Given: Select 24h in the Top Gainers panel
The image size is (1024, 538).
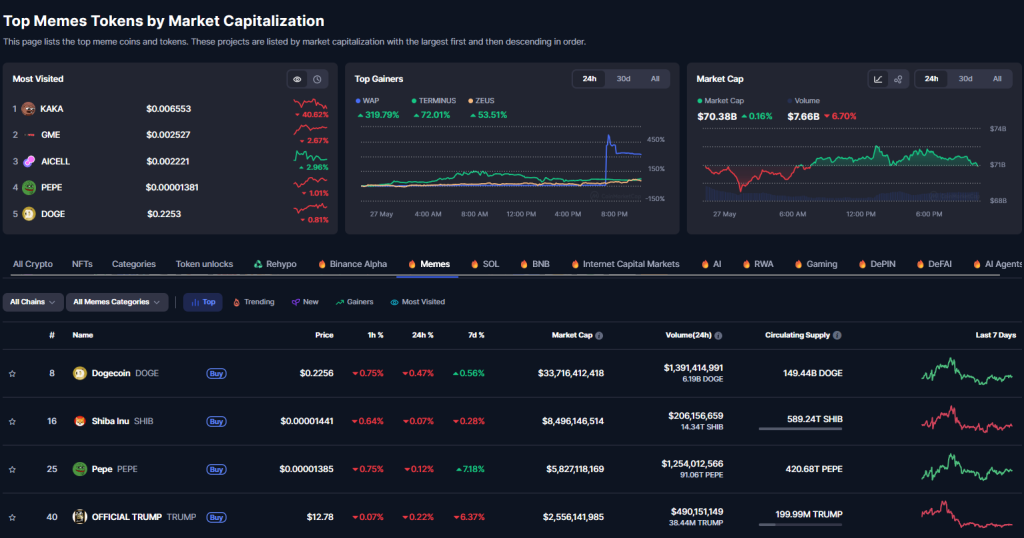Looking at the screenshot, I should click(x=589, y=79).
